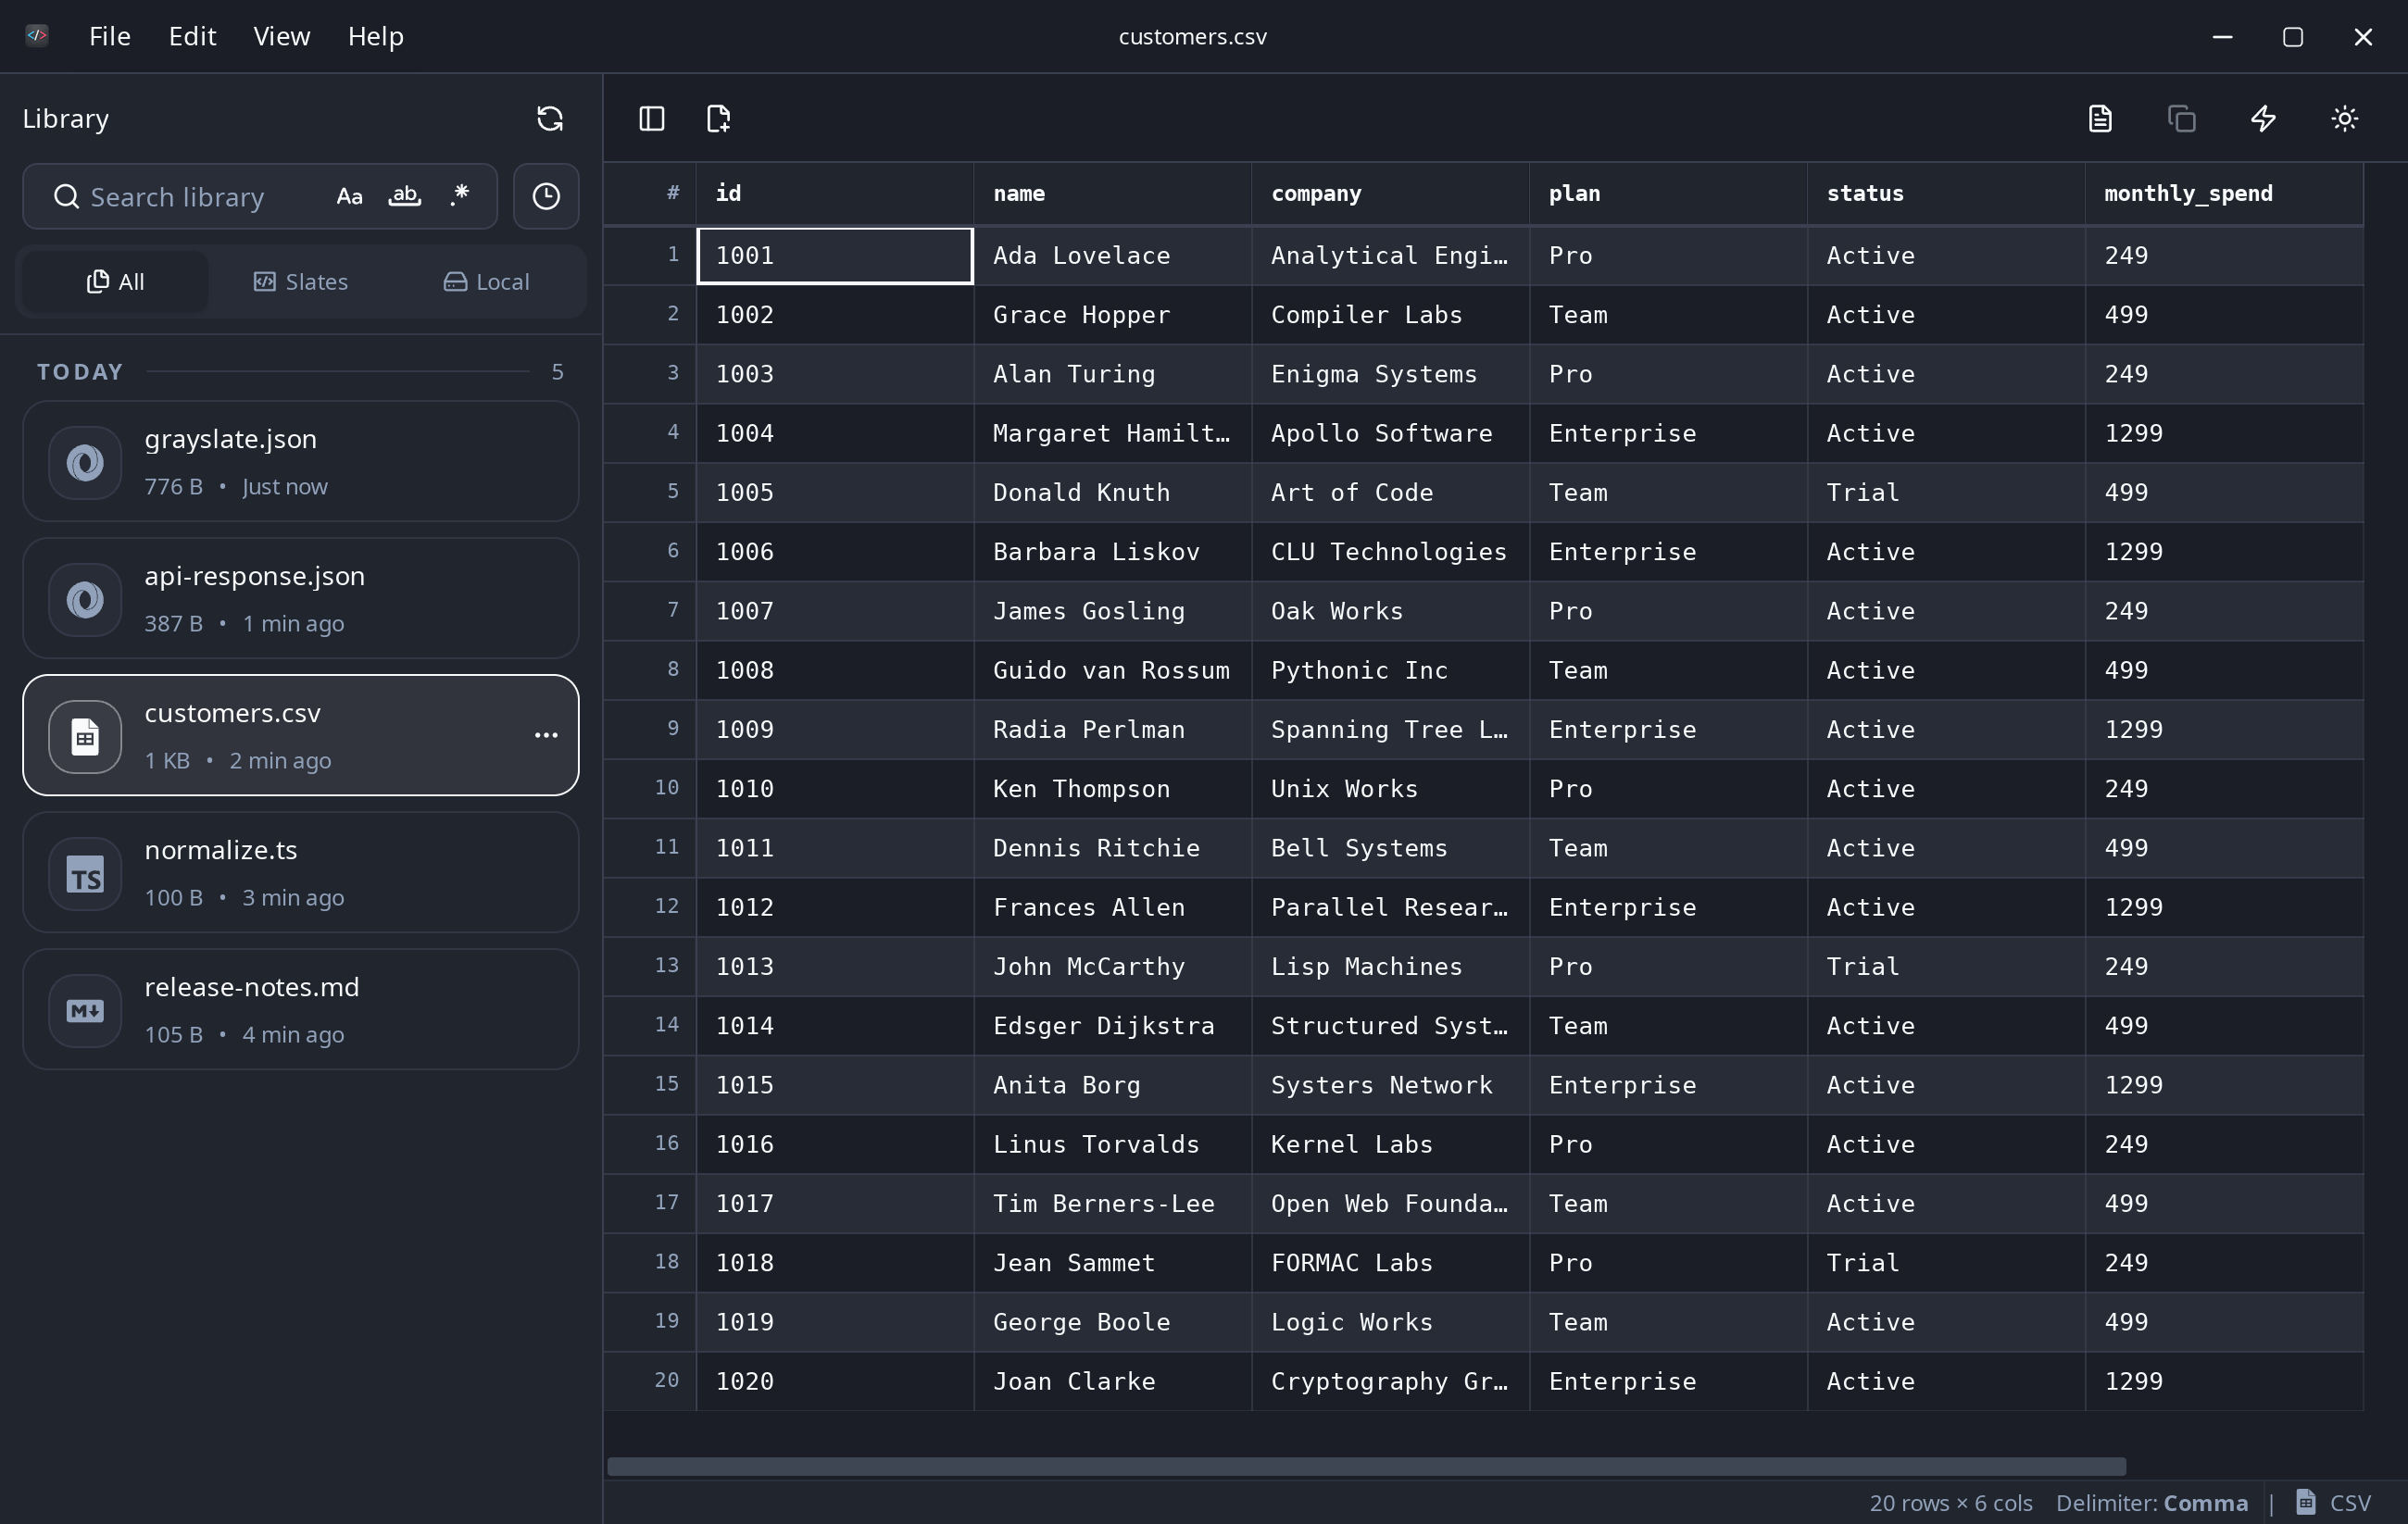Select the Tim Berners-Lee name cell

point(1113,1204)
